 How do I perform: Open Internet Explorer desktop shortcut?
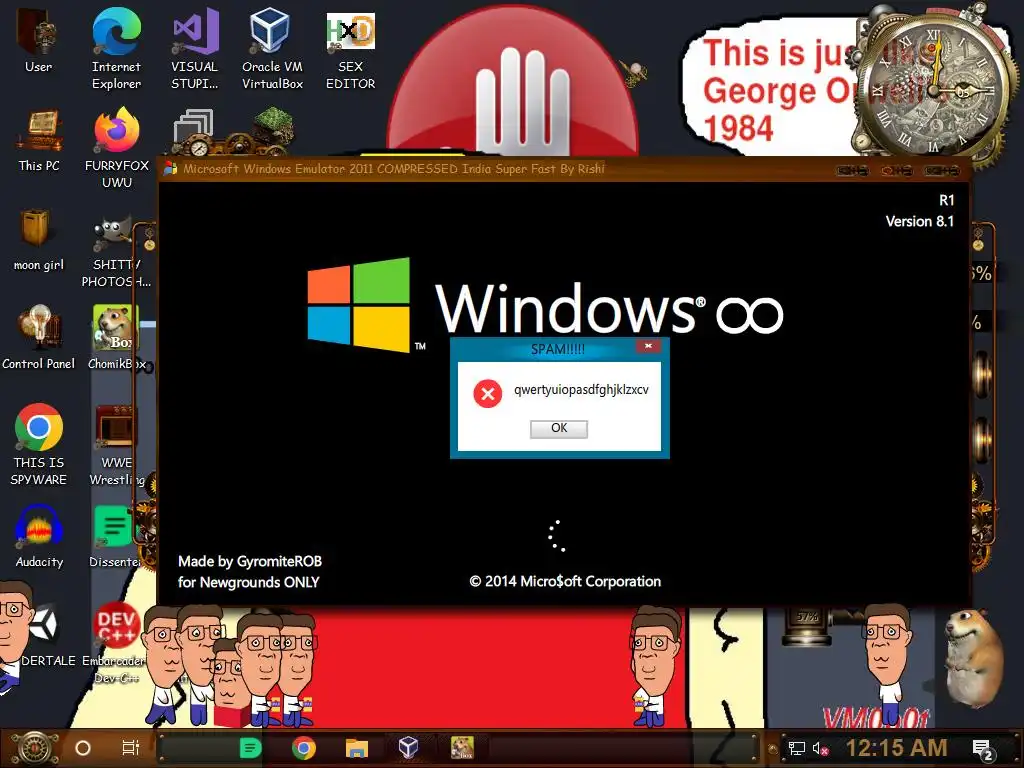click(x=116, y=47)
